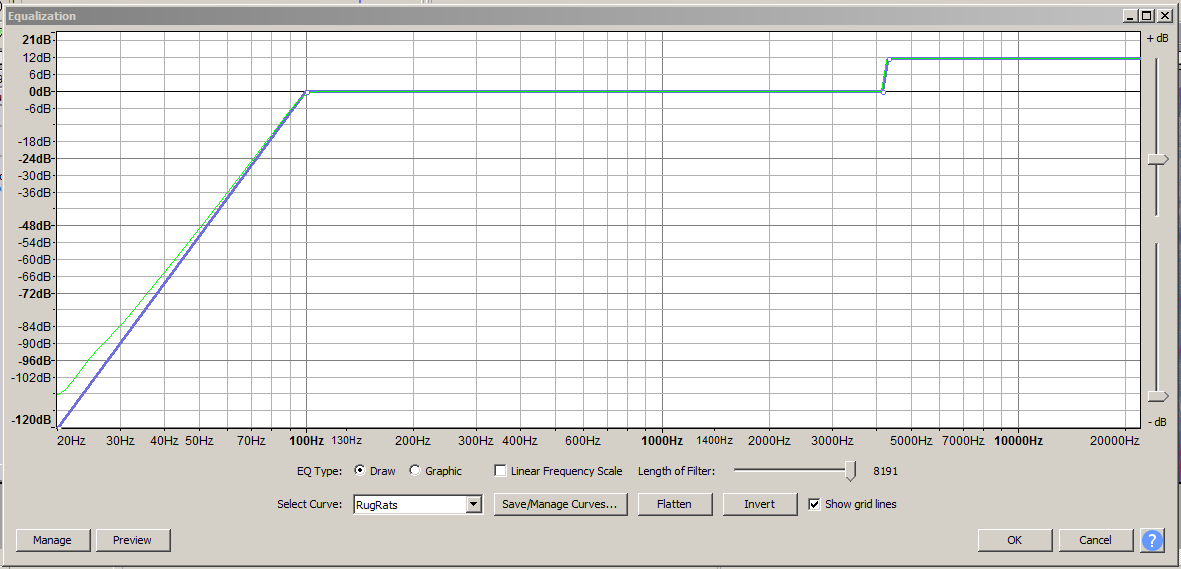Click the lower -dB vertical slider handle
The image size is (1181, 569).
coord(1157,396)
